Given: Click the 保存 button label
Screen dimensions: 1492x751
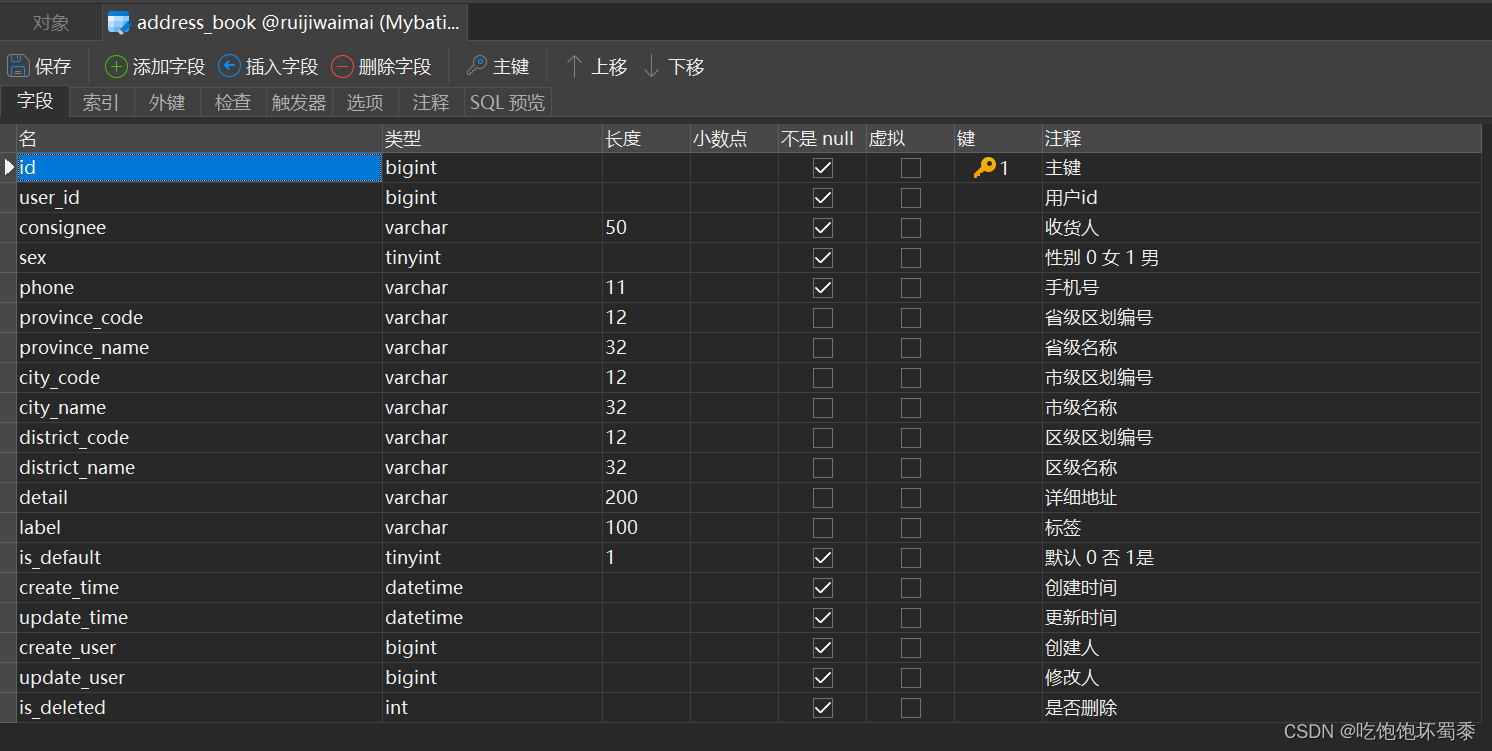Looking at the screenshot, I should [53, 67].
